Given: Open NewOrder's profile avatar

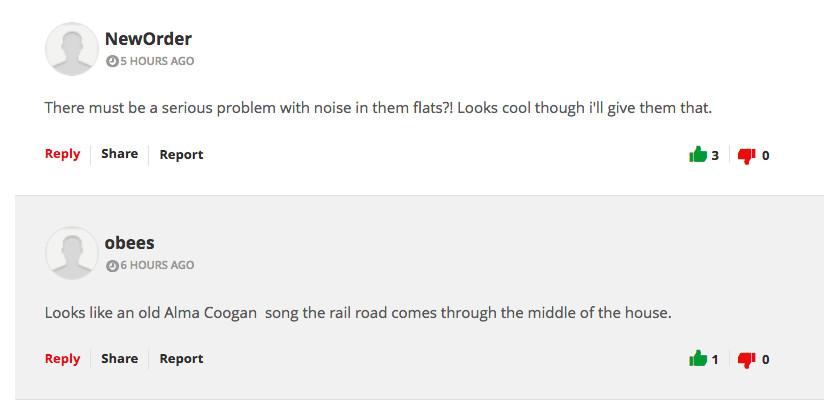Looking at the screenshot, I should tap(71, 48).
